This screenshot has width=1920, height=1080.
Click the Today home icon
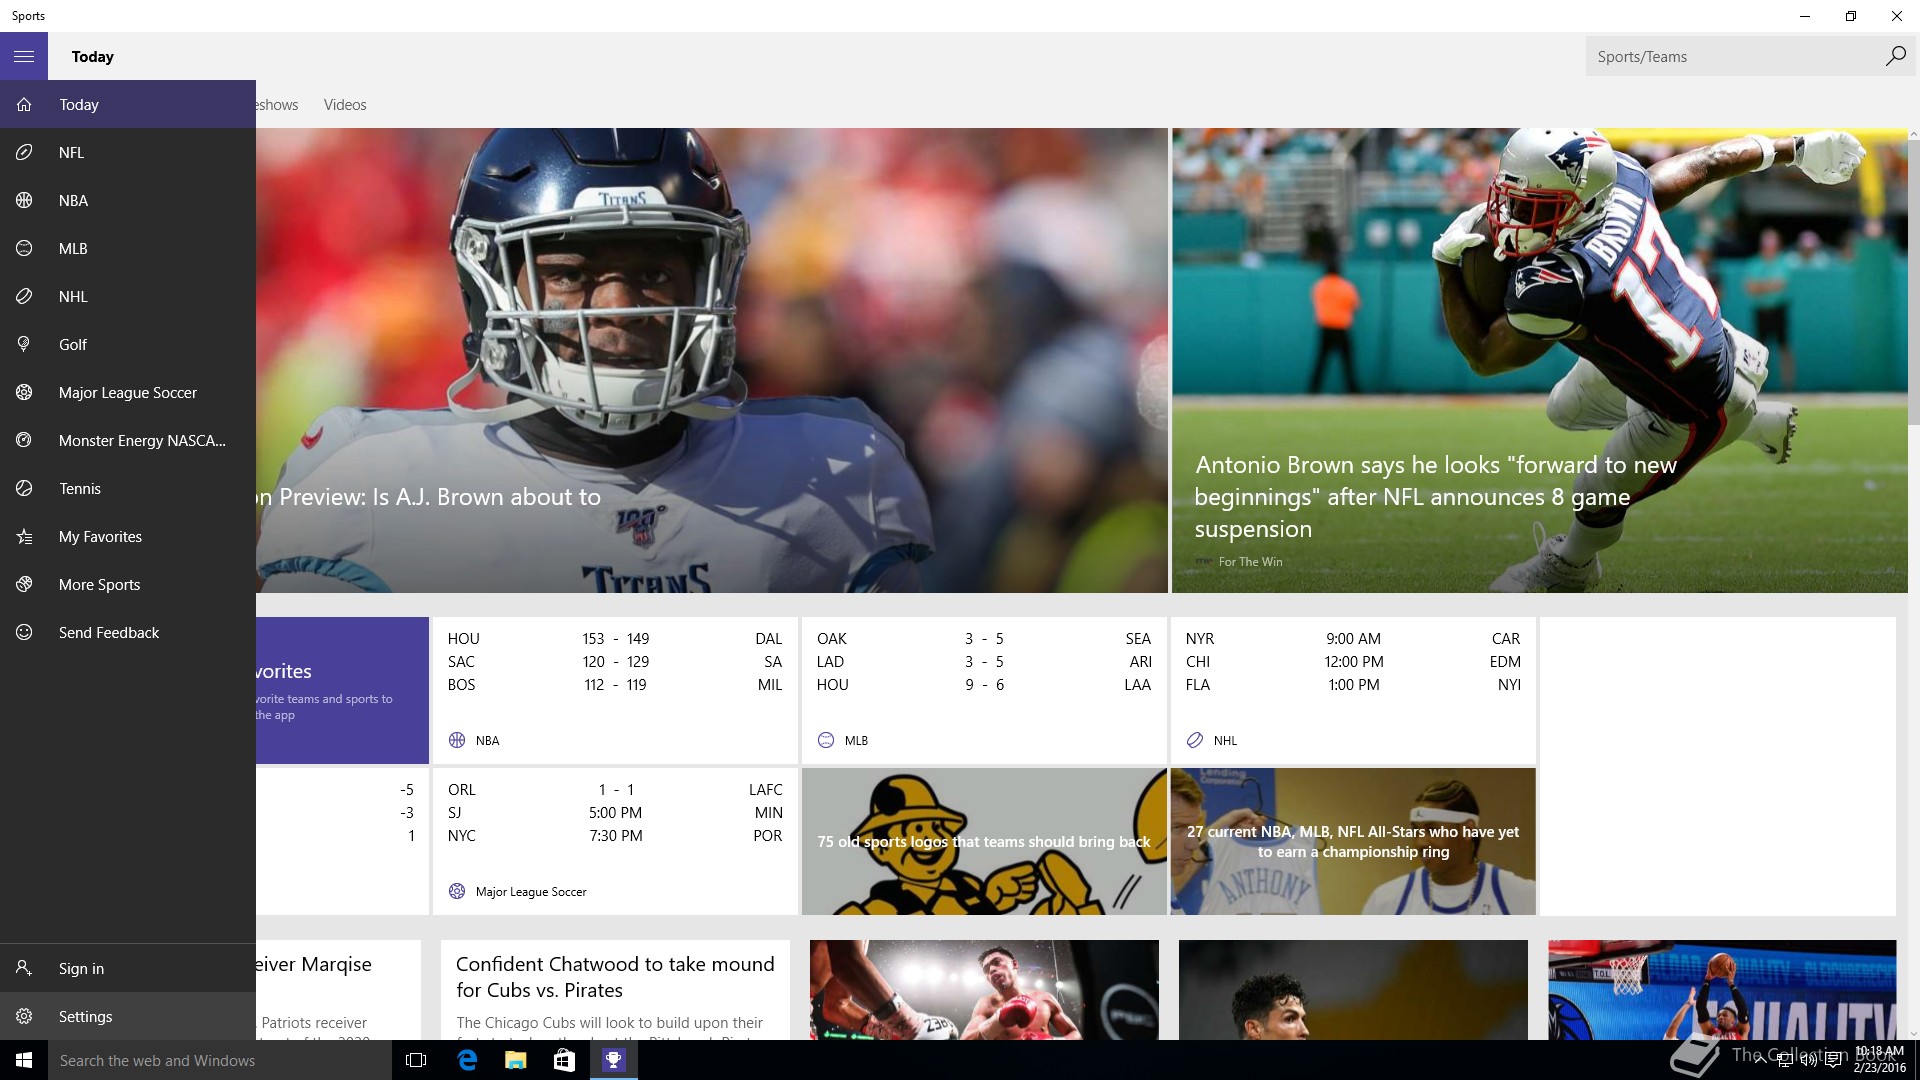[24, 104]
